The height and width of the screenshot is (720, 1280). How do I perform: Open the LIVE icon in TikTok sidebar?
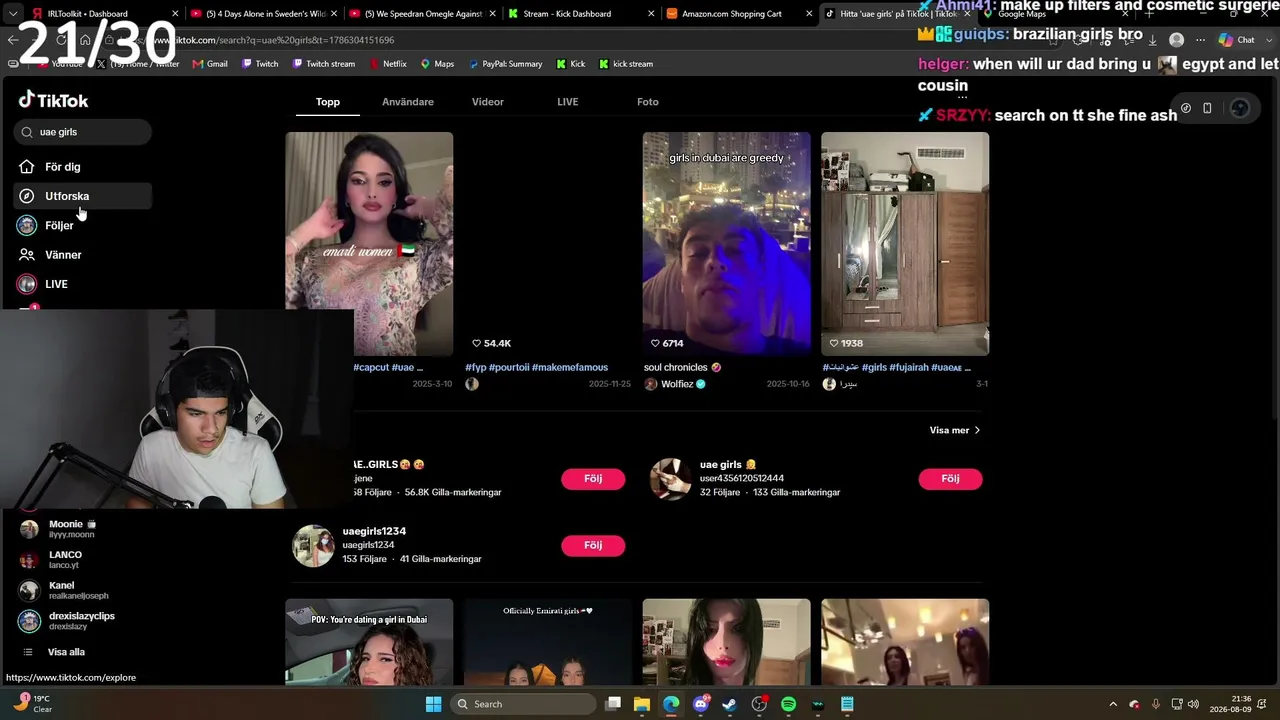coord(27,284)
